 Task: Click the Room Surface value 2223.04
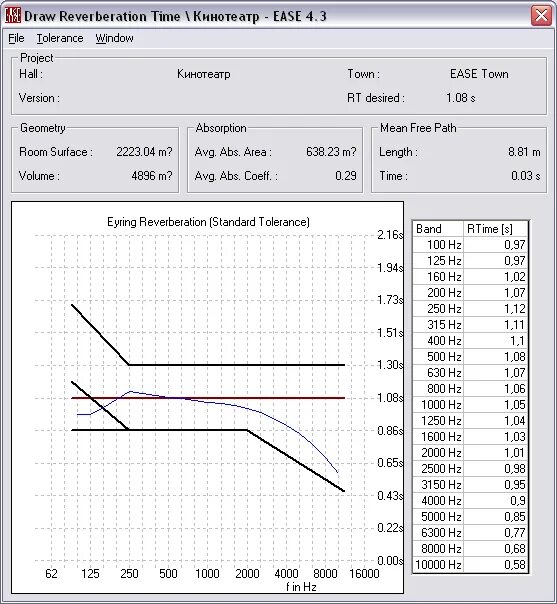click(144, 152)
